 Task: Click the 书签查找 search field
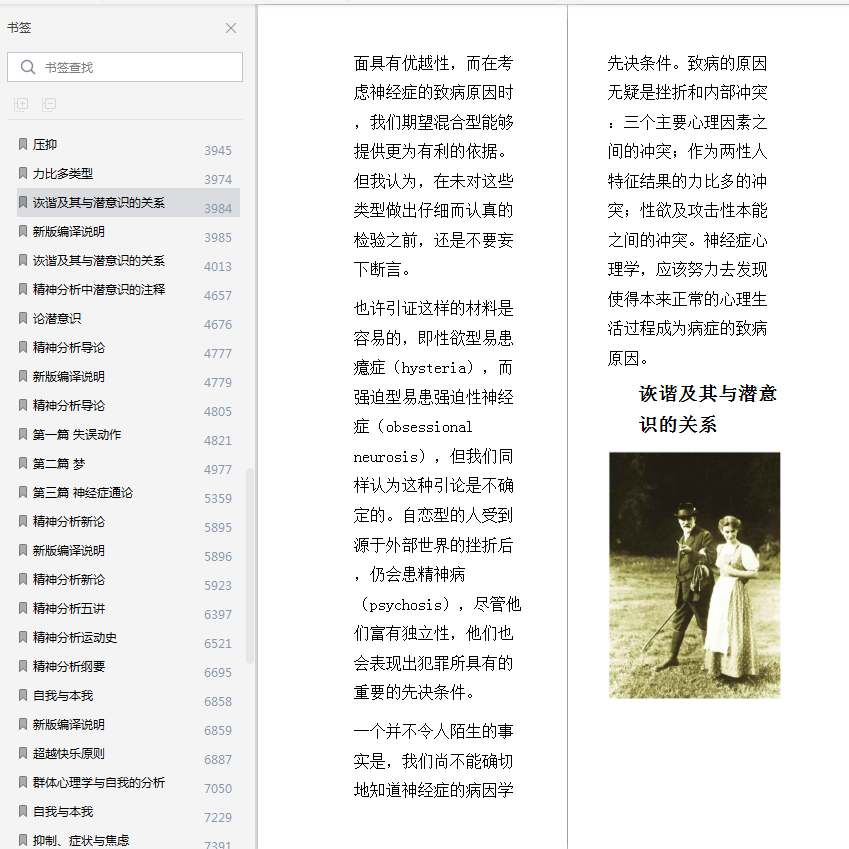[x=125, y=67]
